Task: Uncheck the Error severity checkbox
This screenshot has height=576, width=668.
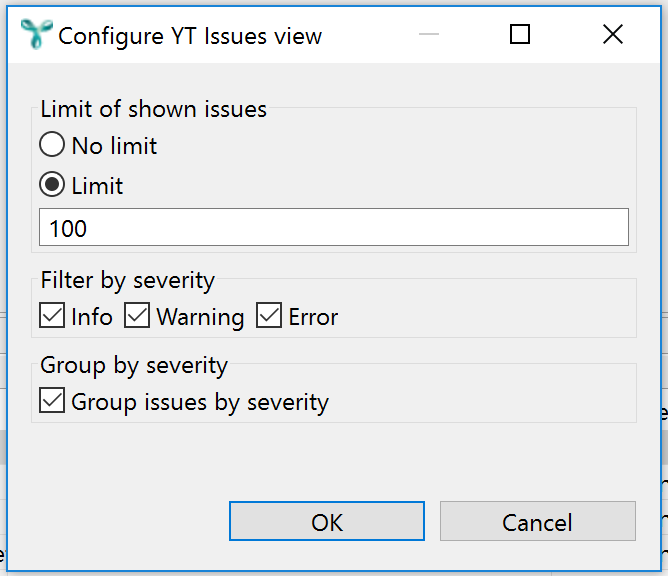Action: coord(269,315)
